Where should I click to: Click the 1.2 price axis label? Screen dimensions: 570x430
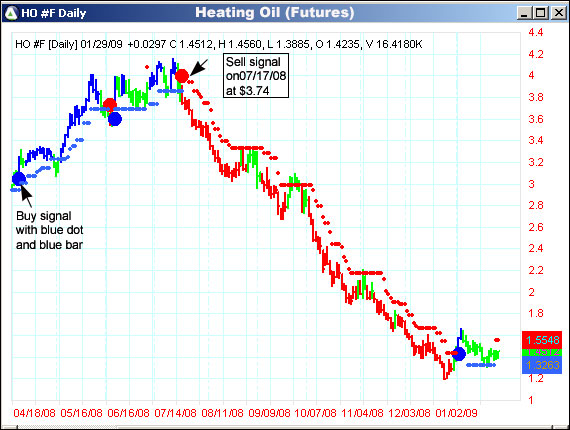(x=535, y=378)
